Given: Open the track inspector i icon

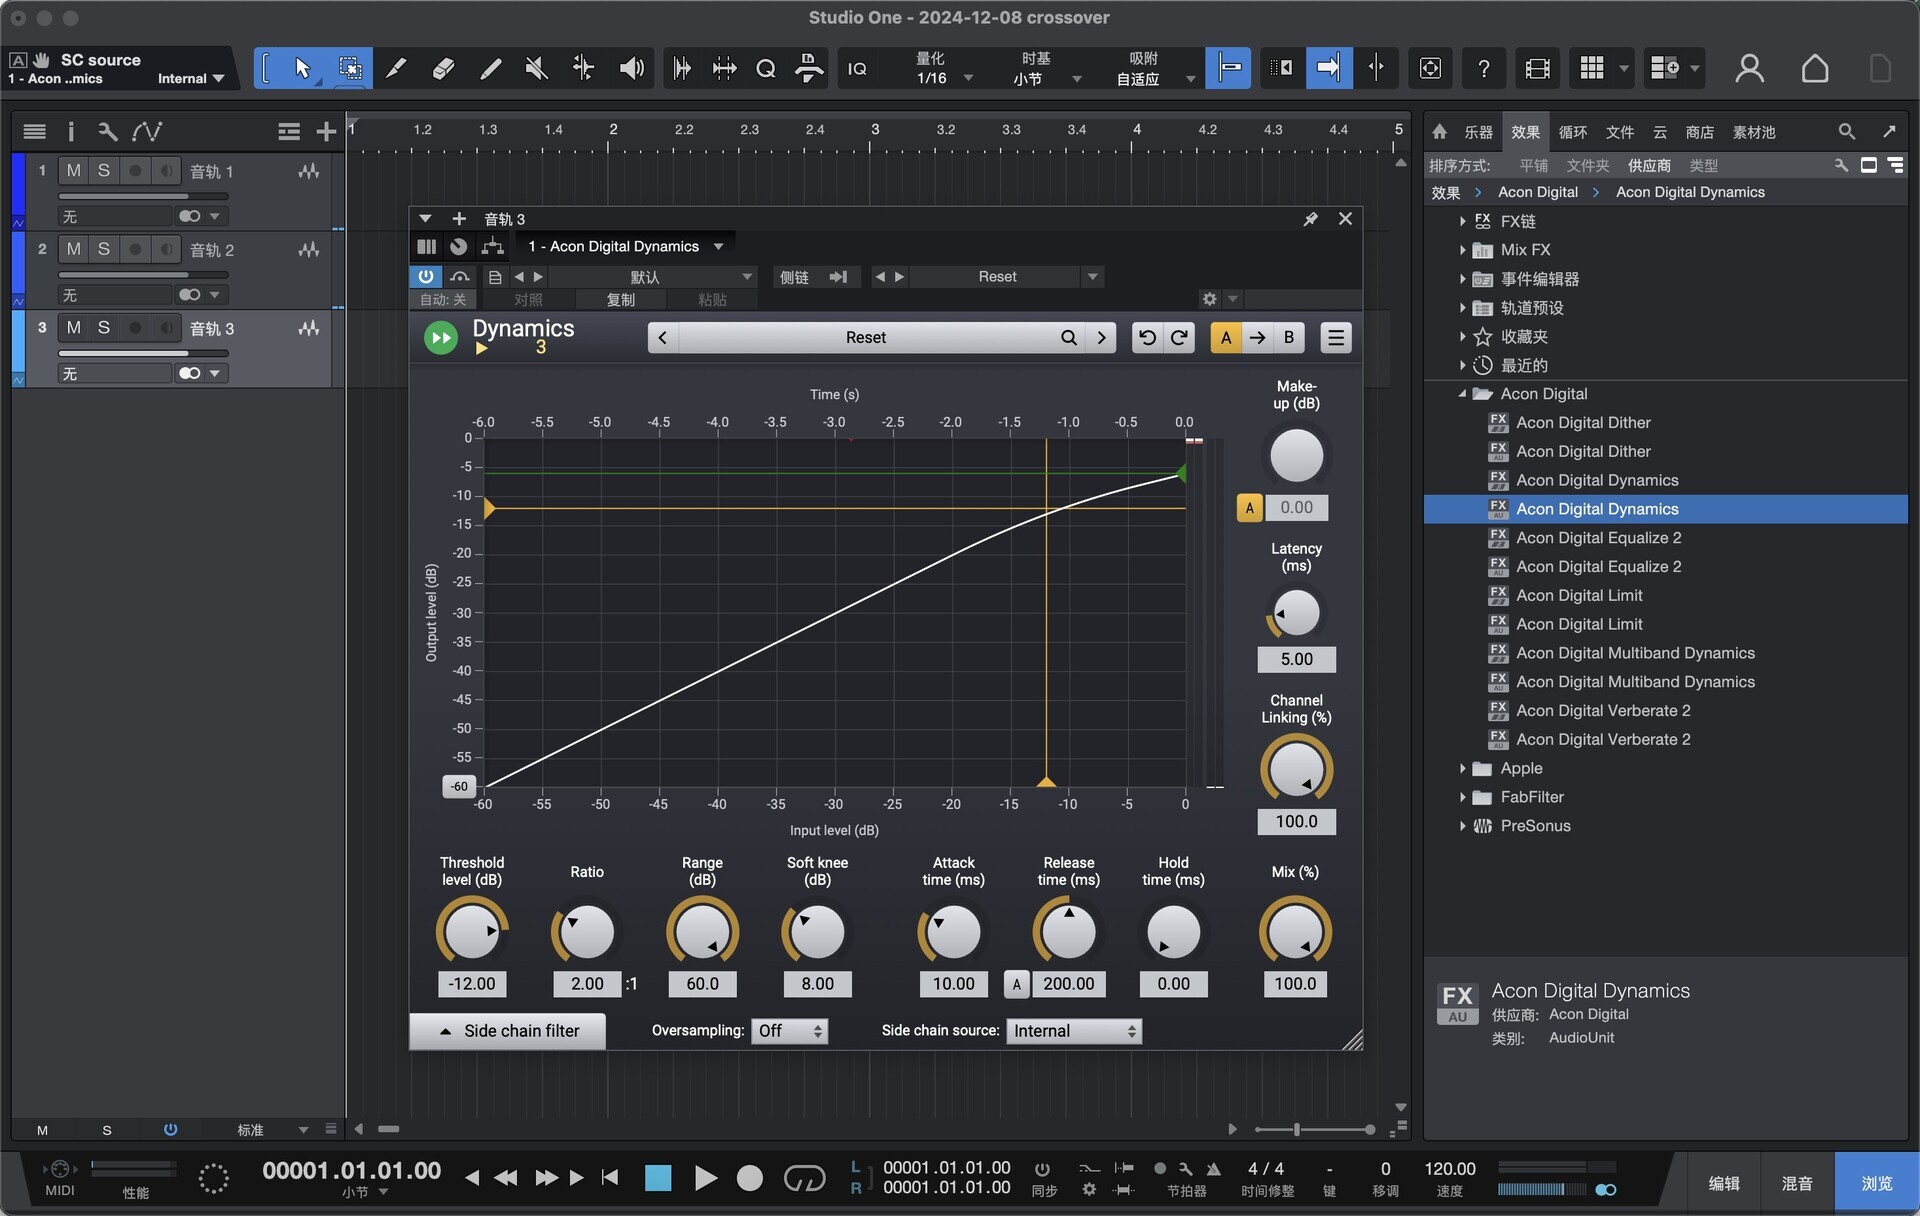Looking at the screenshot, I should (71, 131).
